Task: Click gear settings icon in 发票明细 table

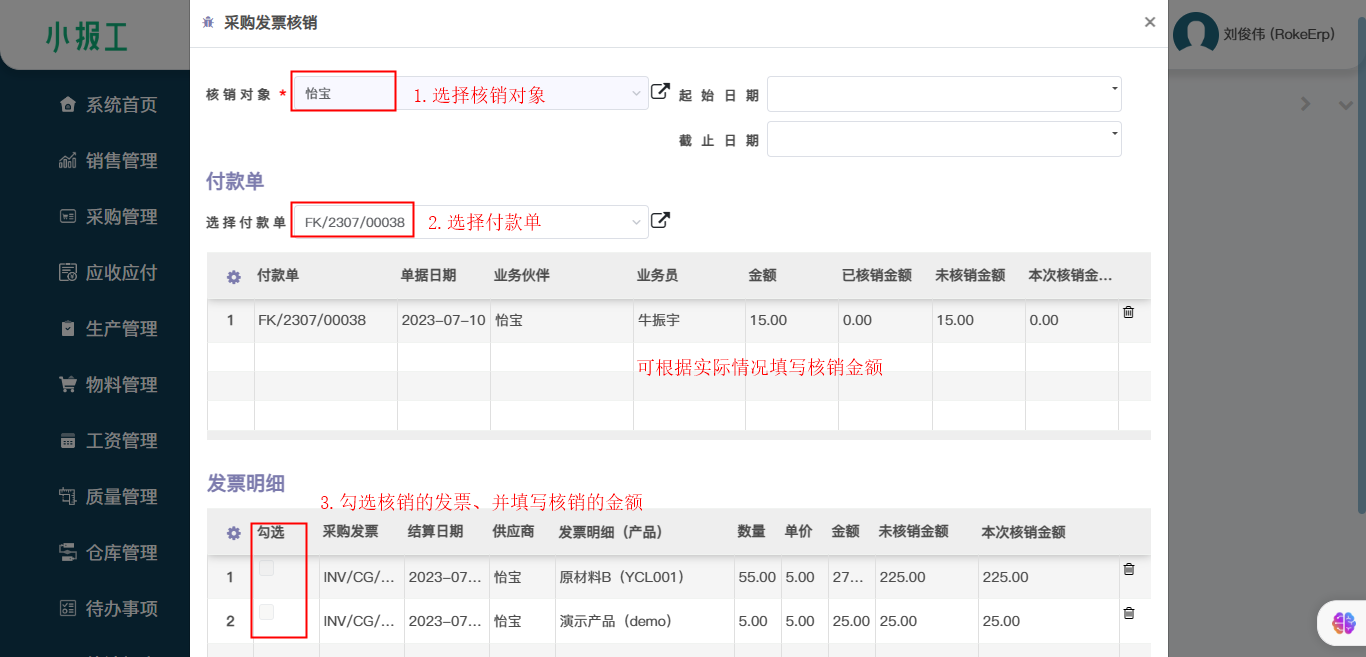Action: click(x=233, y=533)
